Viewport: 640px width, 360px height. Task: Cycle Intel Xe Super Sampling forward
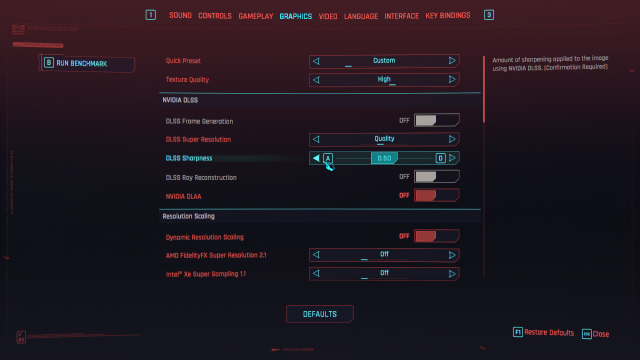452,273
